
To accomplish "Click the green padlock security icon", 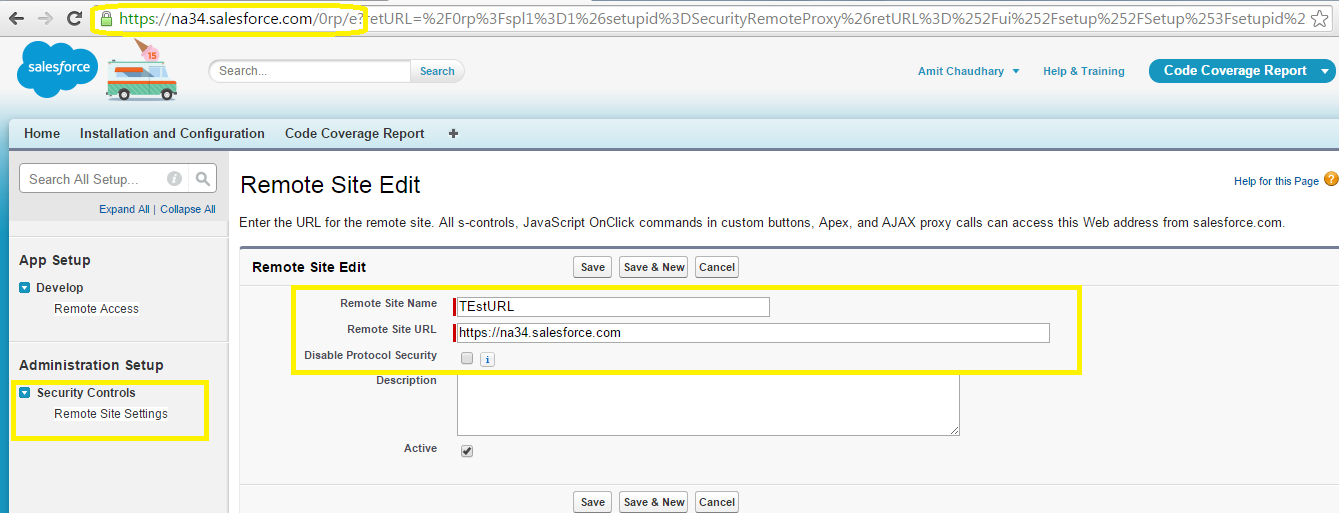I will (106, 18).
